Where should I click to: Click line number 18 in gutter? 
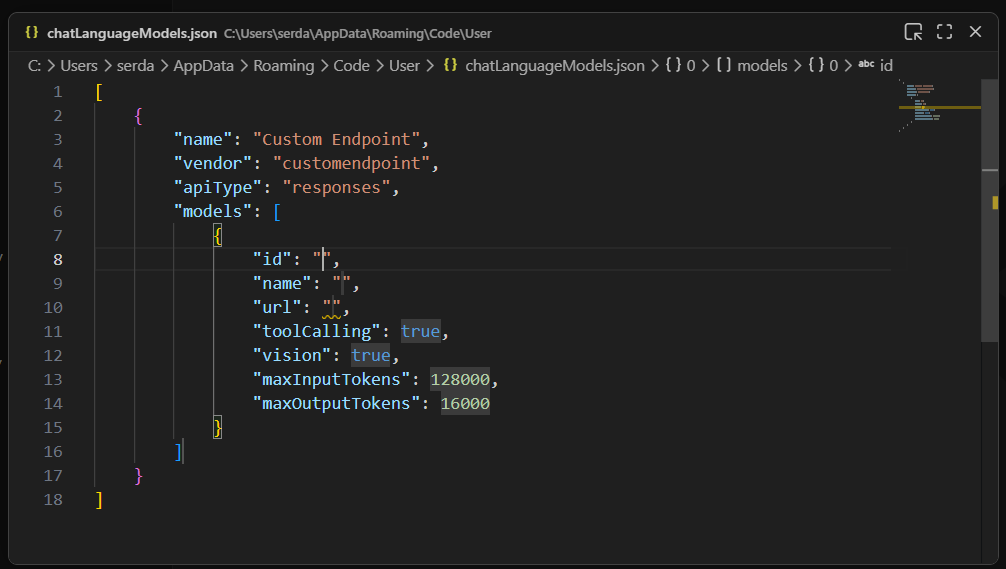point(53,499)
